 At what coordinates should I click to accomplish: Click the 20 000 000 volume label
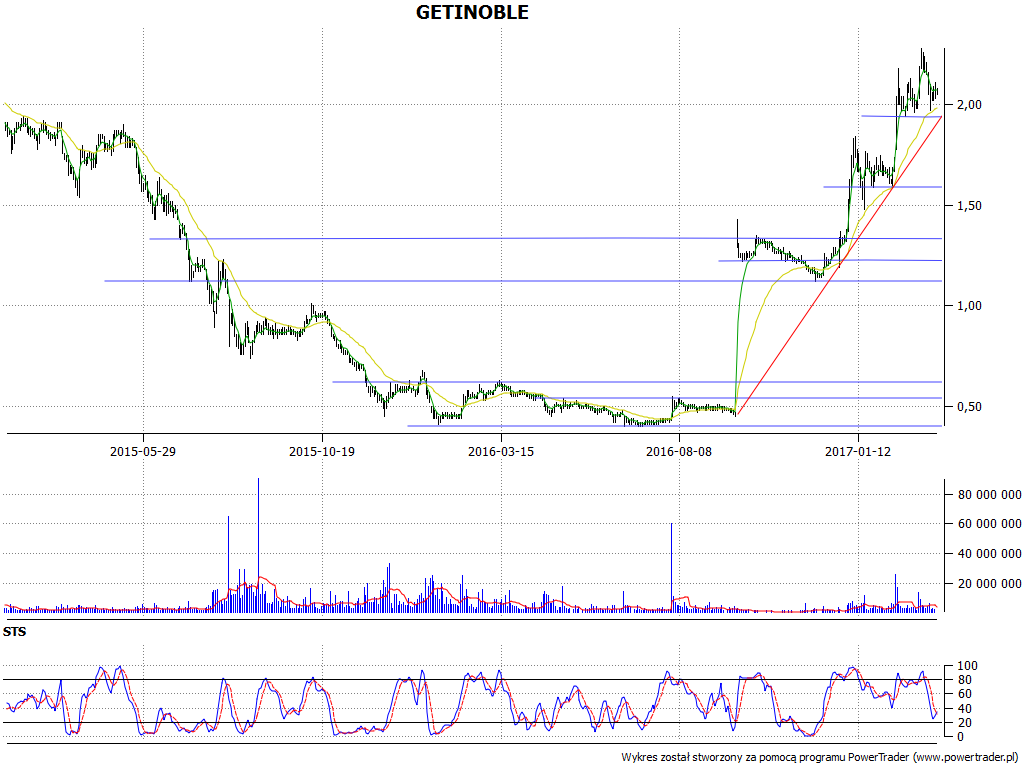pos(989,584)
